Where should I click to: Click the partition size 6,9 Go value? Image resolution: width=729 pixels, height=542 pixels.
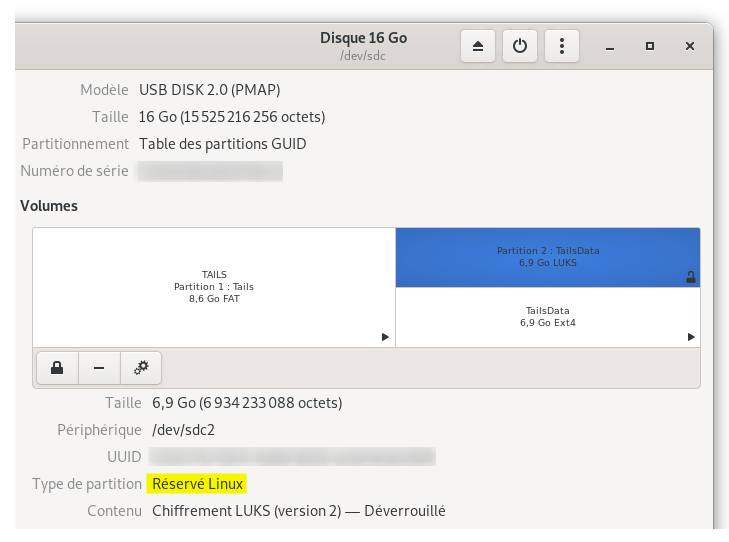click(x=247, y=403)
